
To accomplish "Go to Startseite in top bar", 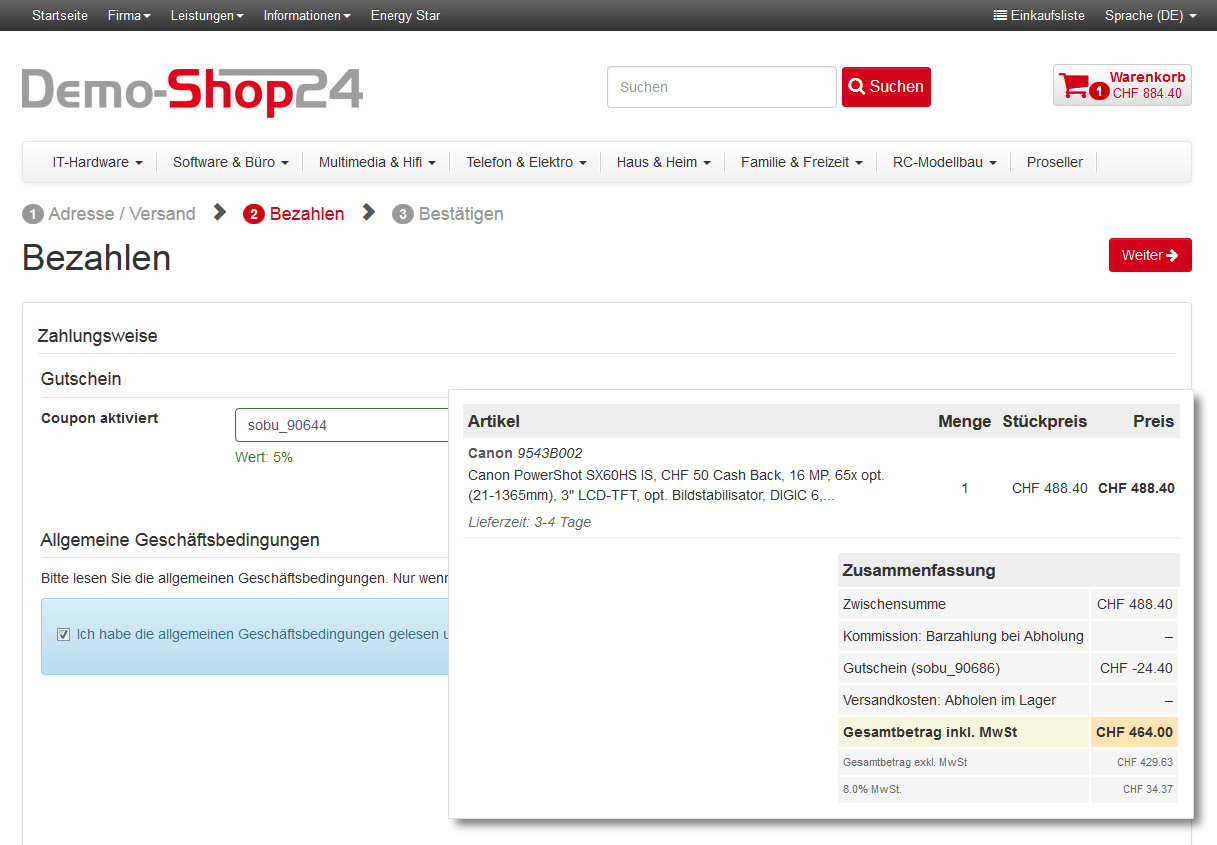I will (60, 16).
